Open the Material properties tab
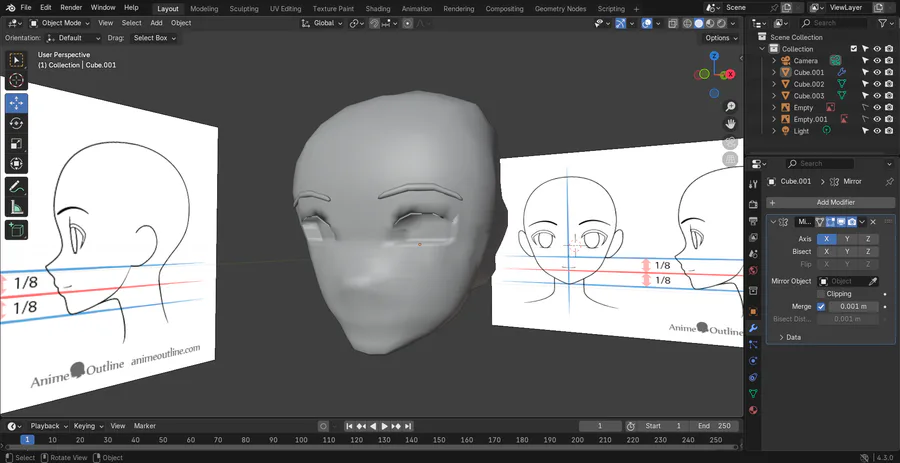Viewport: 900px width, 463px height. (754, 410)
